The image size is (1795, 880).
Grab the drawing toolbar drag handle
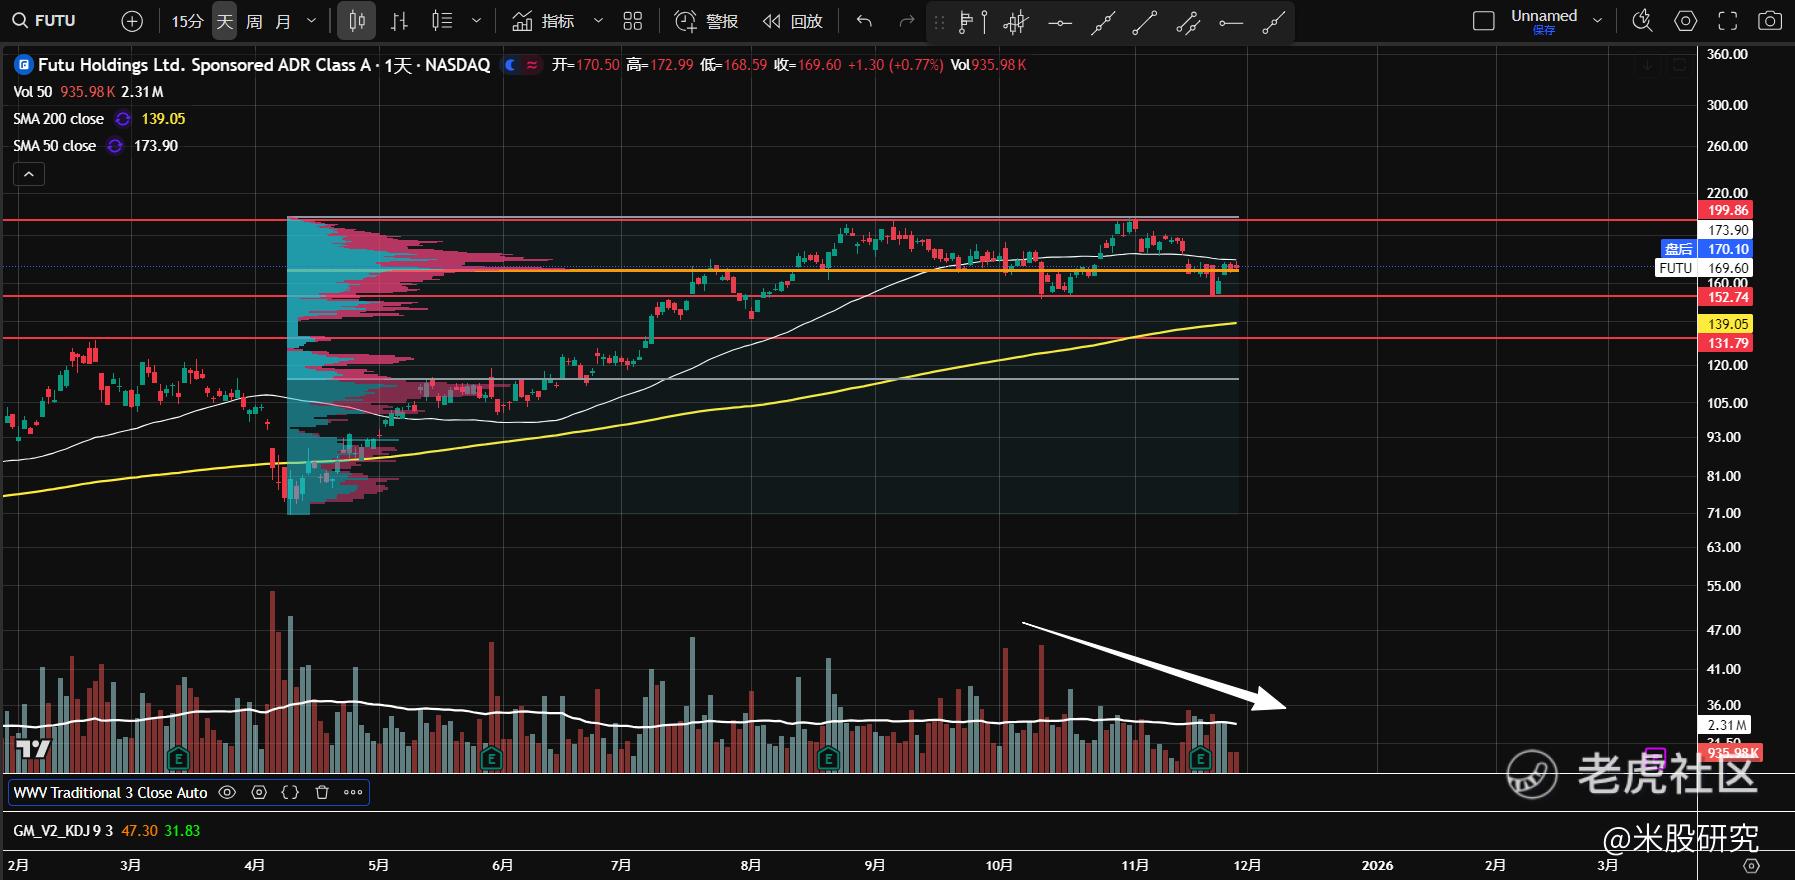click(x=938, y=21)
